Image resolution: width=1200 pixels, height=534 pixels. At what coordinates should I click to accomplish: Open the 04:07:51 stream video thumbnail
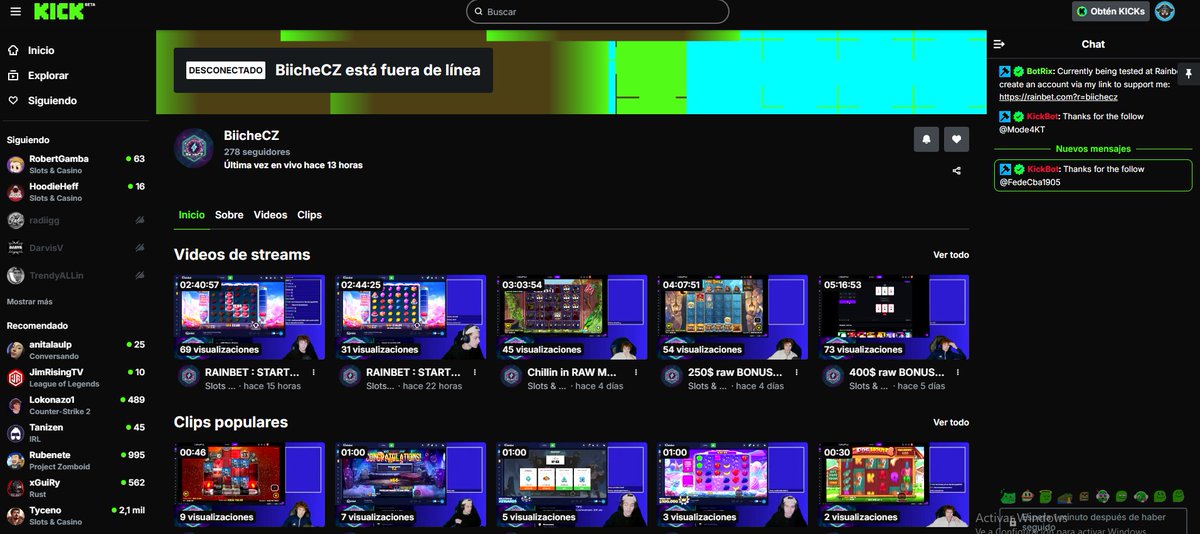(x=733, y=317)
